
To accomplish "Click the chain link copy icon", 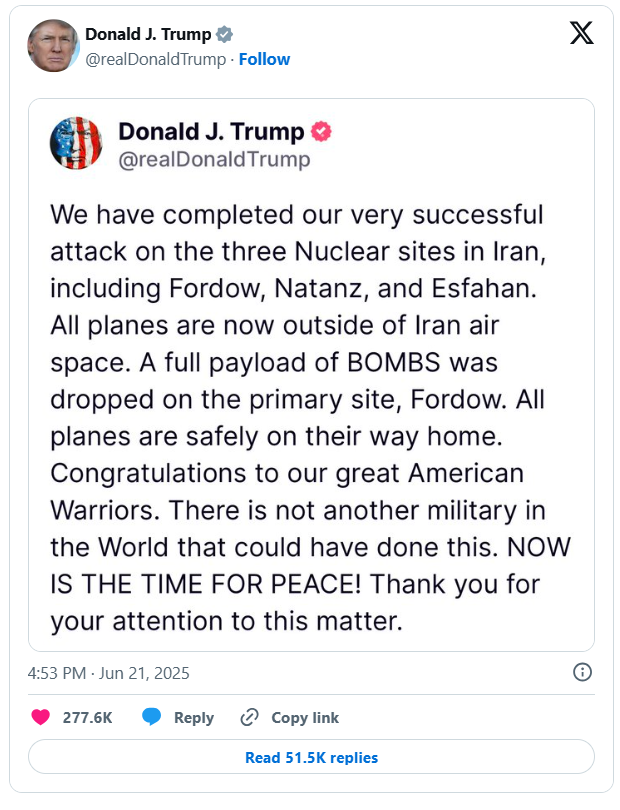I will point(250,717).
